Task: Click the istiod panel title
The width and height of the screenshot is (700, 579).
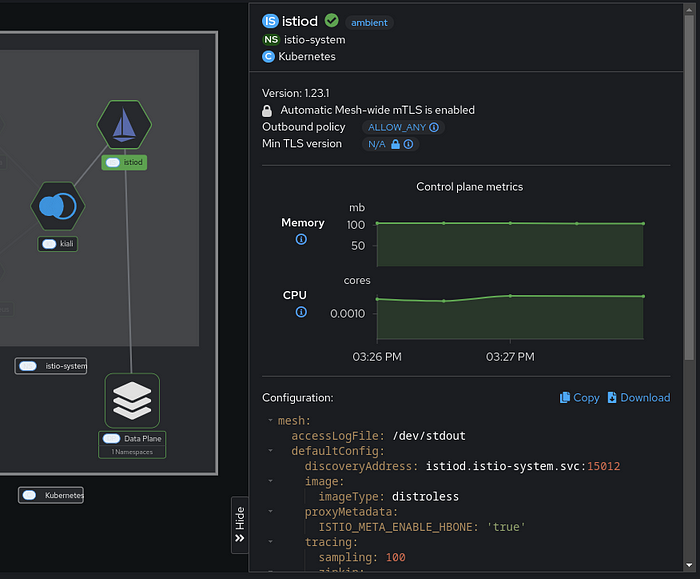Action: coord(300,21)
